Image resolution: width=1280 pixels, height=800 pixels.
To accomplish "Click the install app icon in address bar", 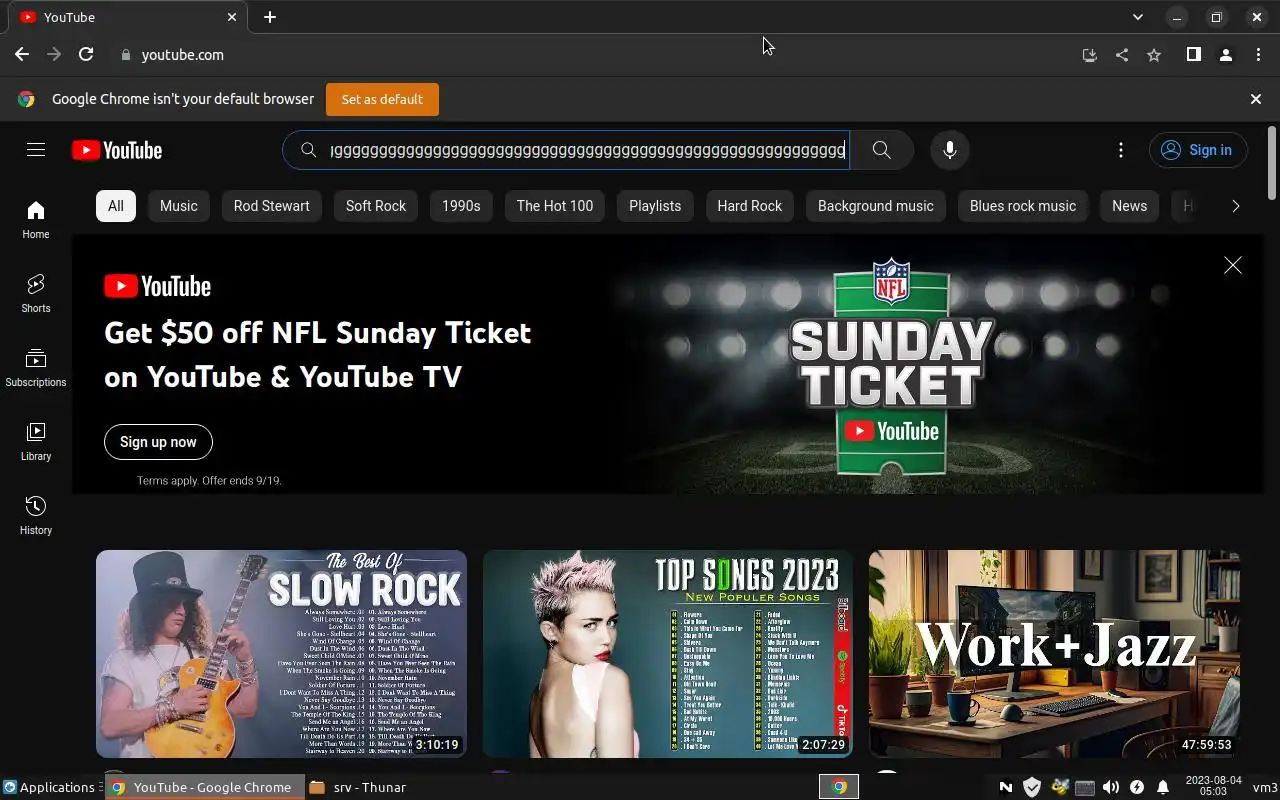I will 1090,55.
